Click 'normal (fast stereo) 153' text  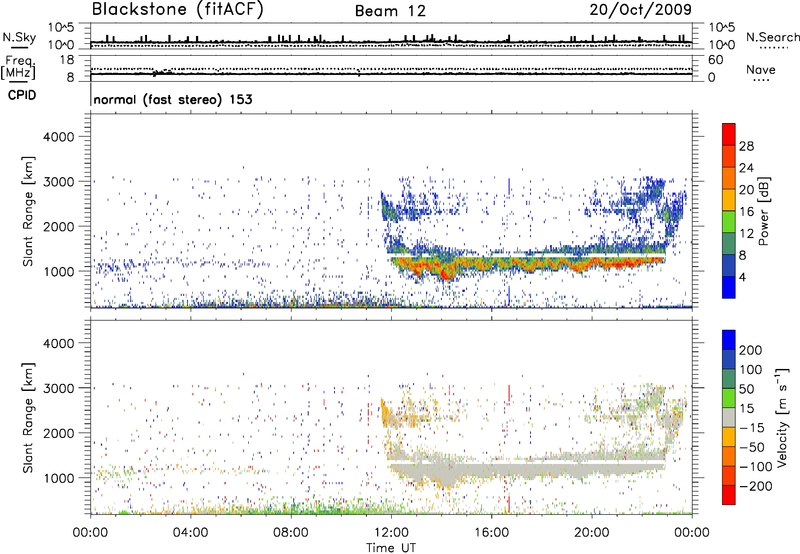[x=173, y=99]
